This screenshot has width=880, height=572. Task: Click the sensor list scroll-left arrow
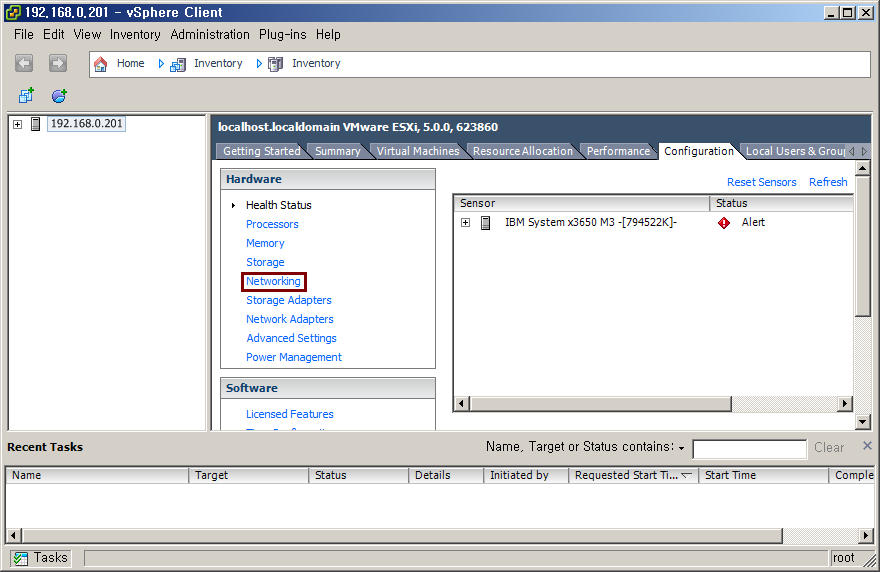[461, 404]
